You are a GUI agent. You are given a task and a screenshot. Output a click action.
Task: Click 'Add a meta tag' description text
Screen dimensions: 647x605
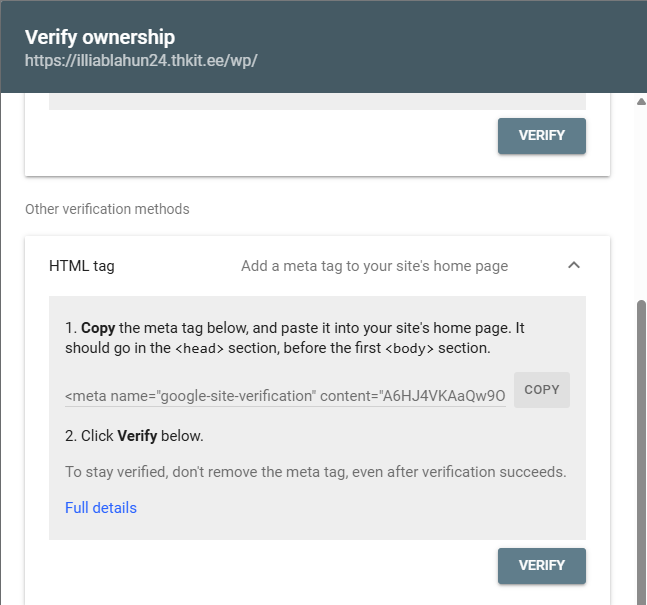click(374, 266)
